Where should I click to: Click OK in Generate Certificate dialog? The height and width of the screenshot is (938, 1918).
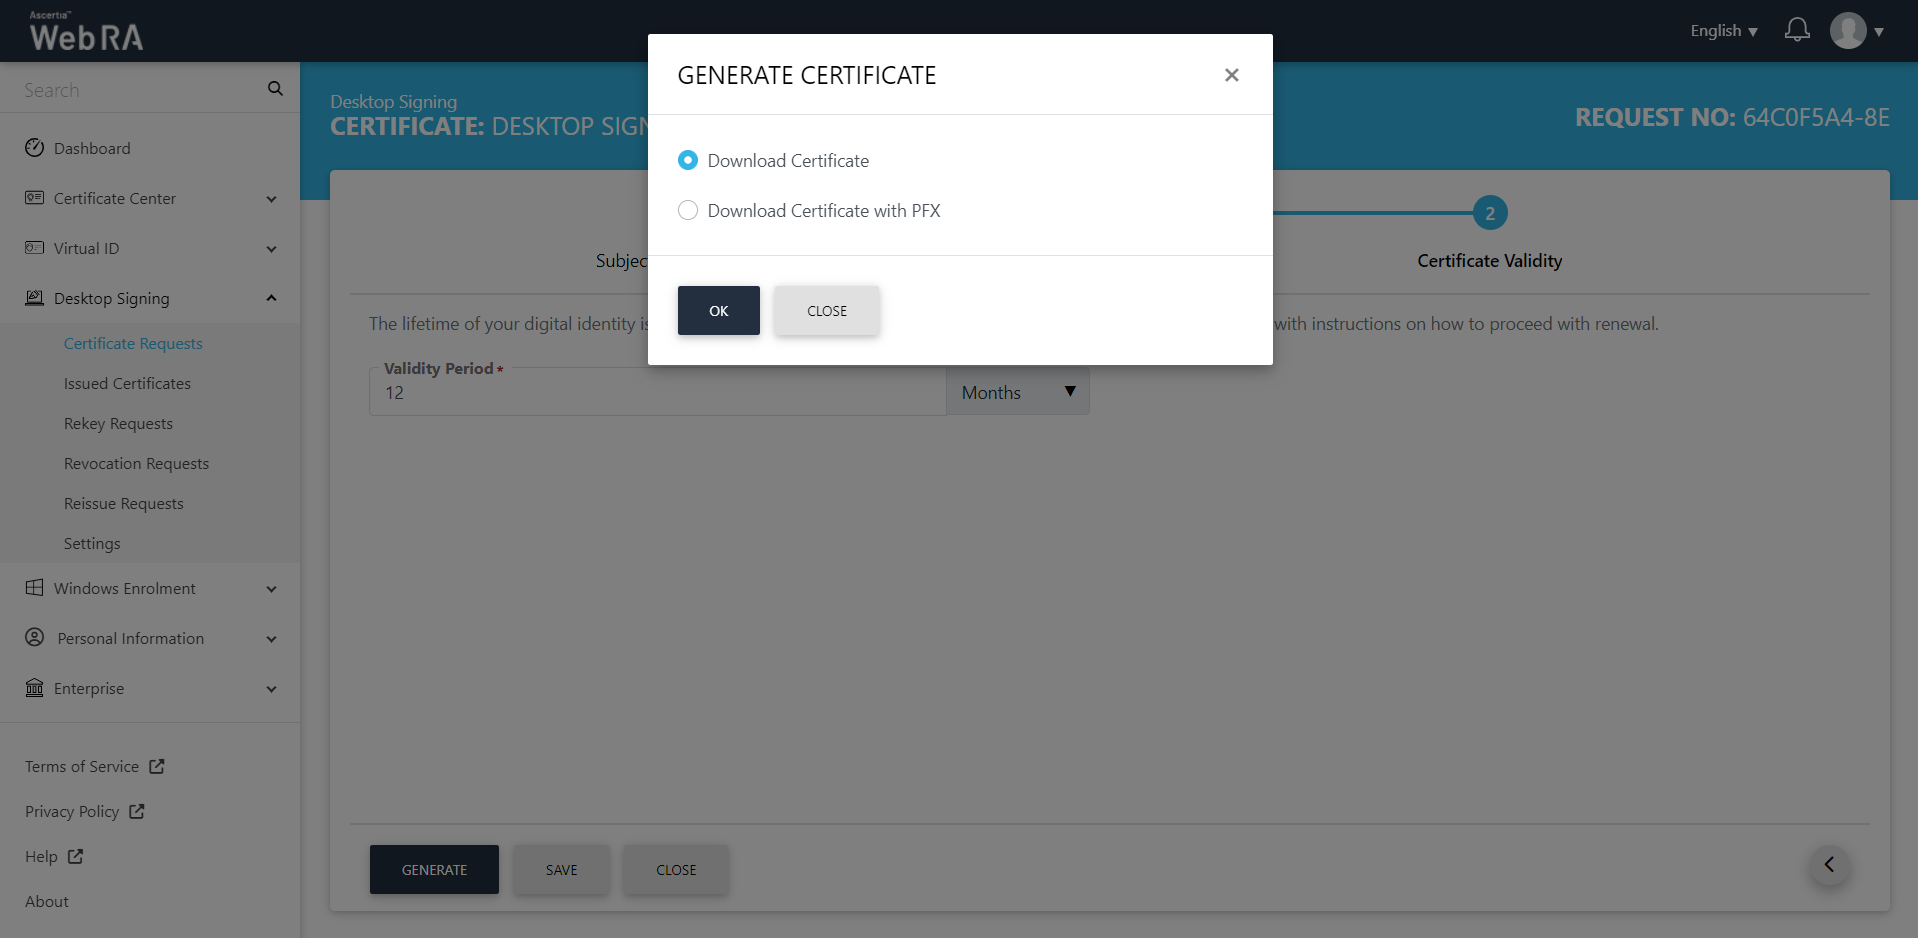pos(718,310)
